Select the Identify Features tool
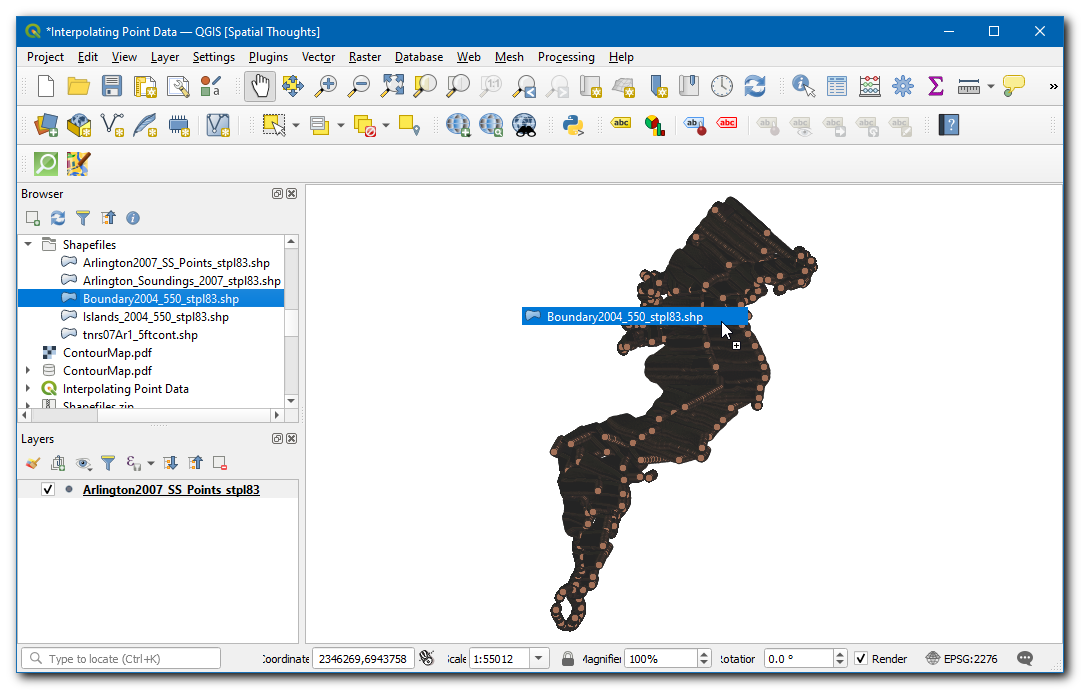The height and width of the screenshot is (690, 1081). click(803, 87)
